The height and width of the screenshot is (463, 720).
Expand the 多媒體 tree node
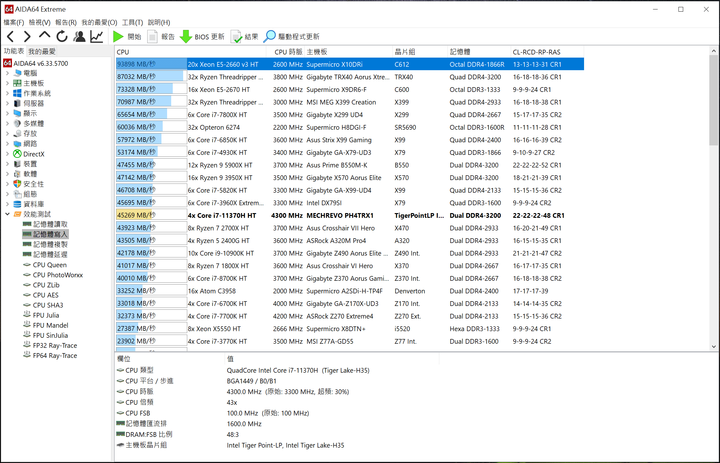tap(7, 124)
